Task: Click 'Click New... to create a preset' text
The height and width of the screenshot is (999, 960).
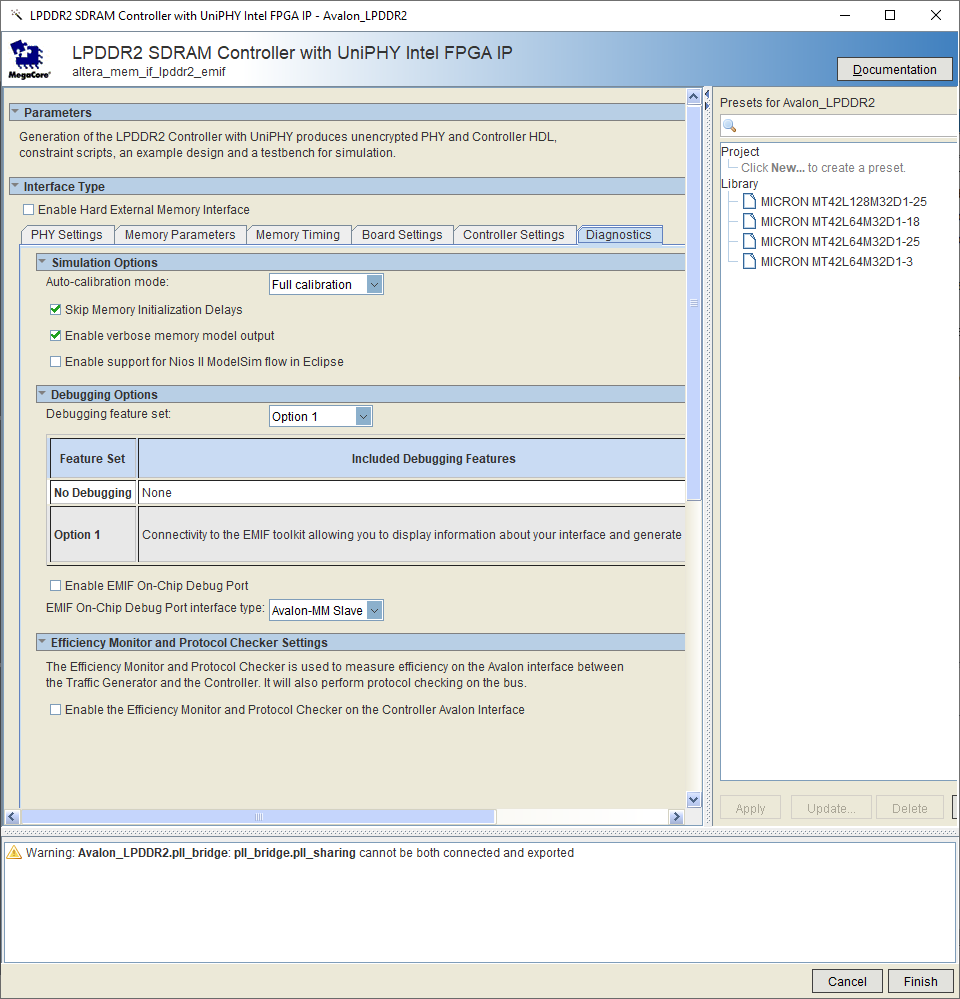Action: coord(823,168)
